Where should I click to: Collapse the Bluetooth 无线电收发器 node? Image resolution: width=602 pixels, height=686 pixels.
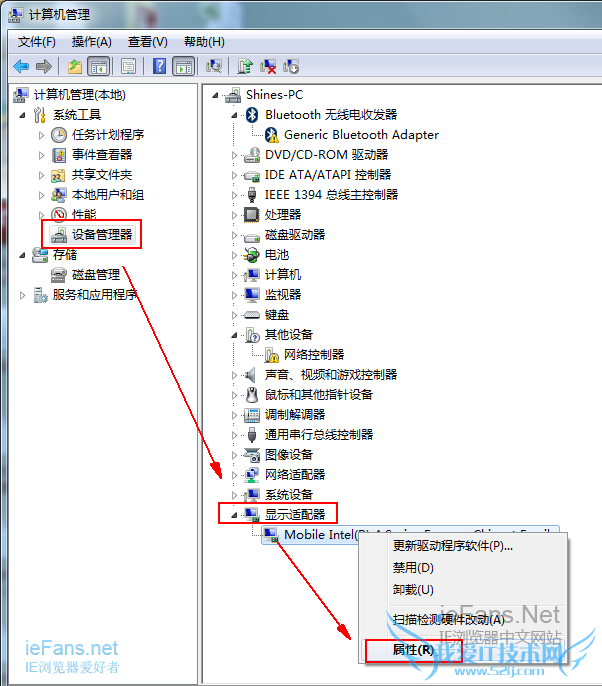click(234, 116)
